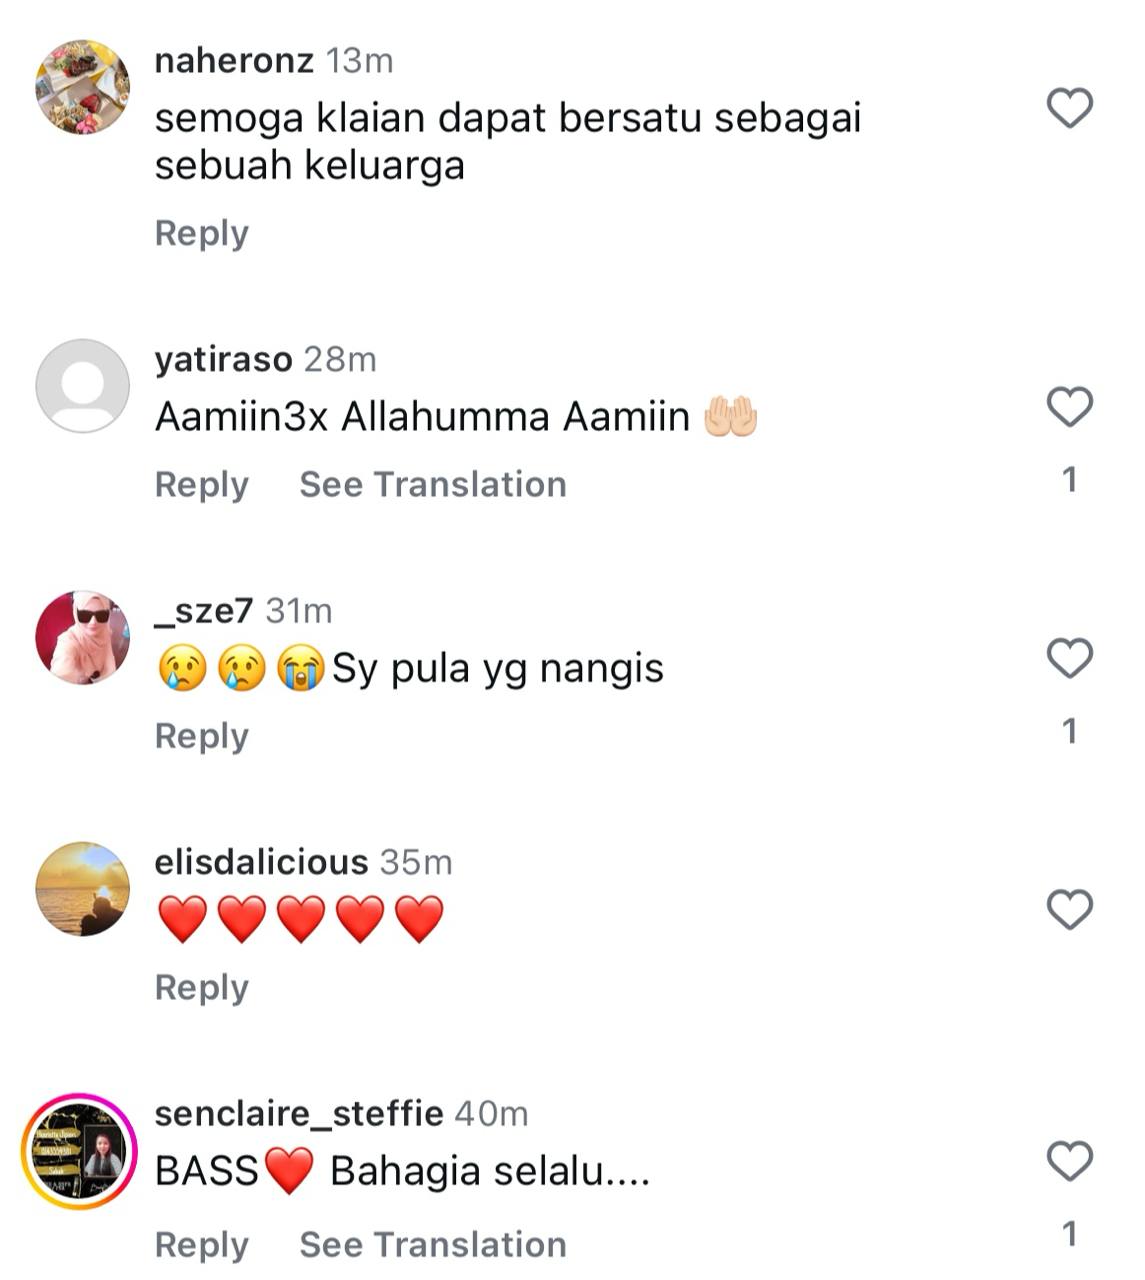Reply to yatiraso's Aamiin comment
1145x1280 pixels.
pos(201,485)
